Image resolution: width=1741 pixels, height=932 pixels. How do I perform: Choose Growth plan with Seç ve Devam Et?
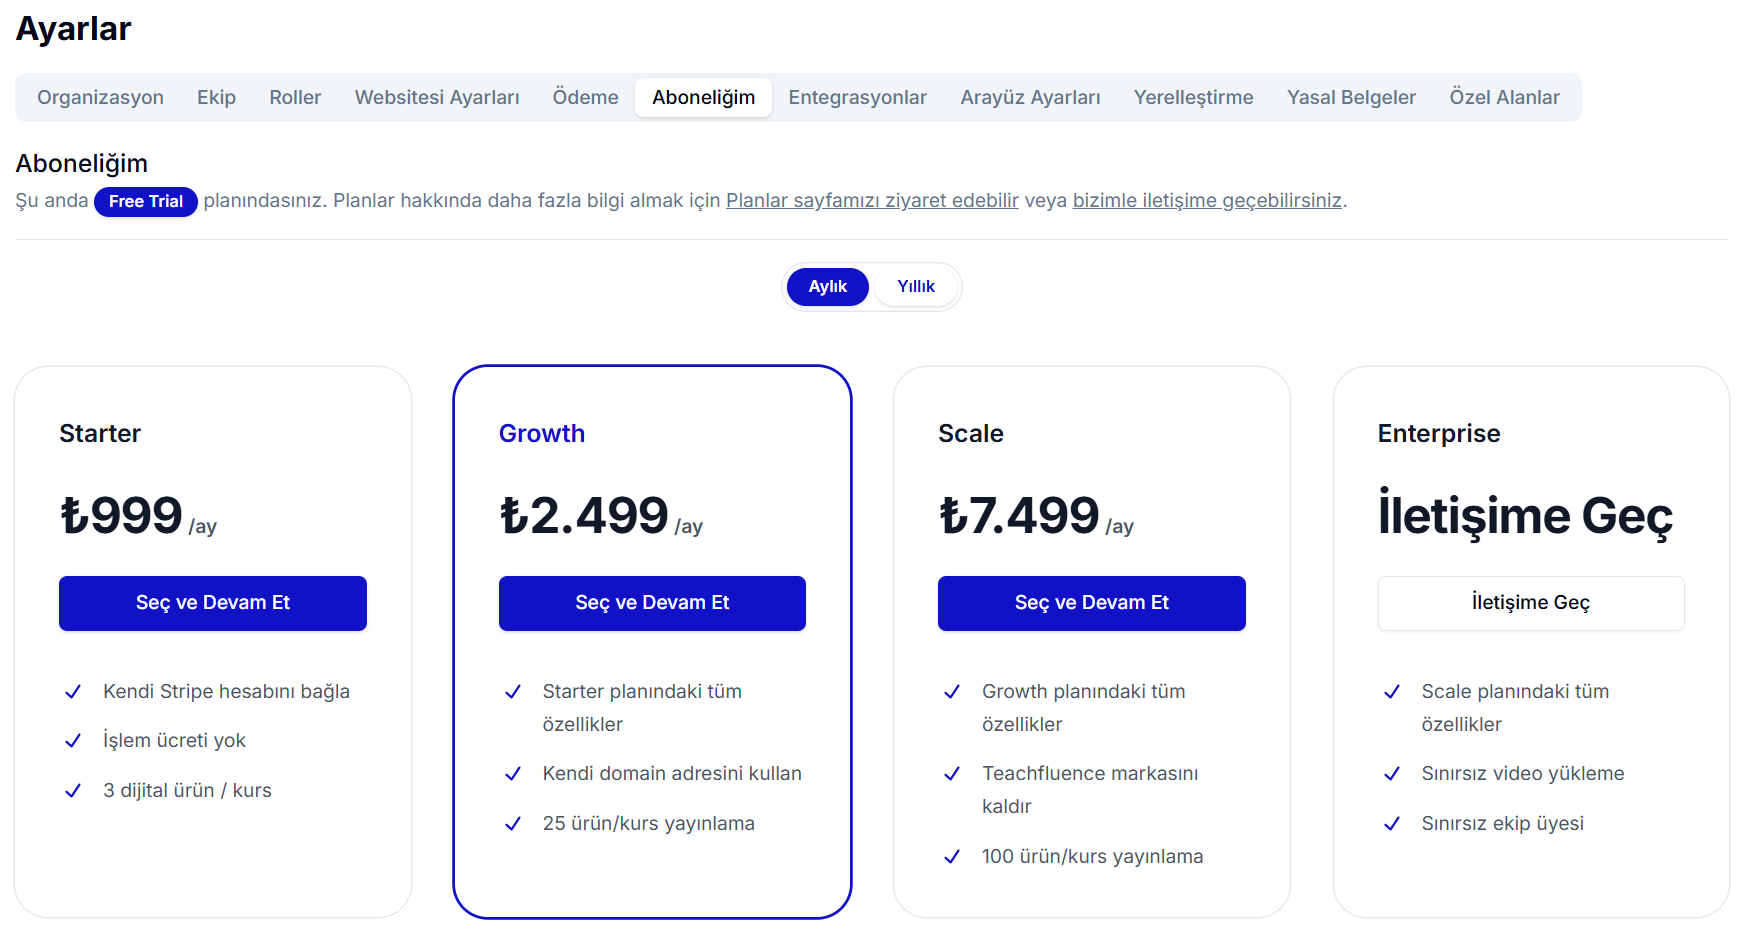[x=652, y=603]
